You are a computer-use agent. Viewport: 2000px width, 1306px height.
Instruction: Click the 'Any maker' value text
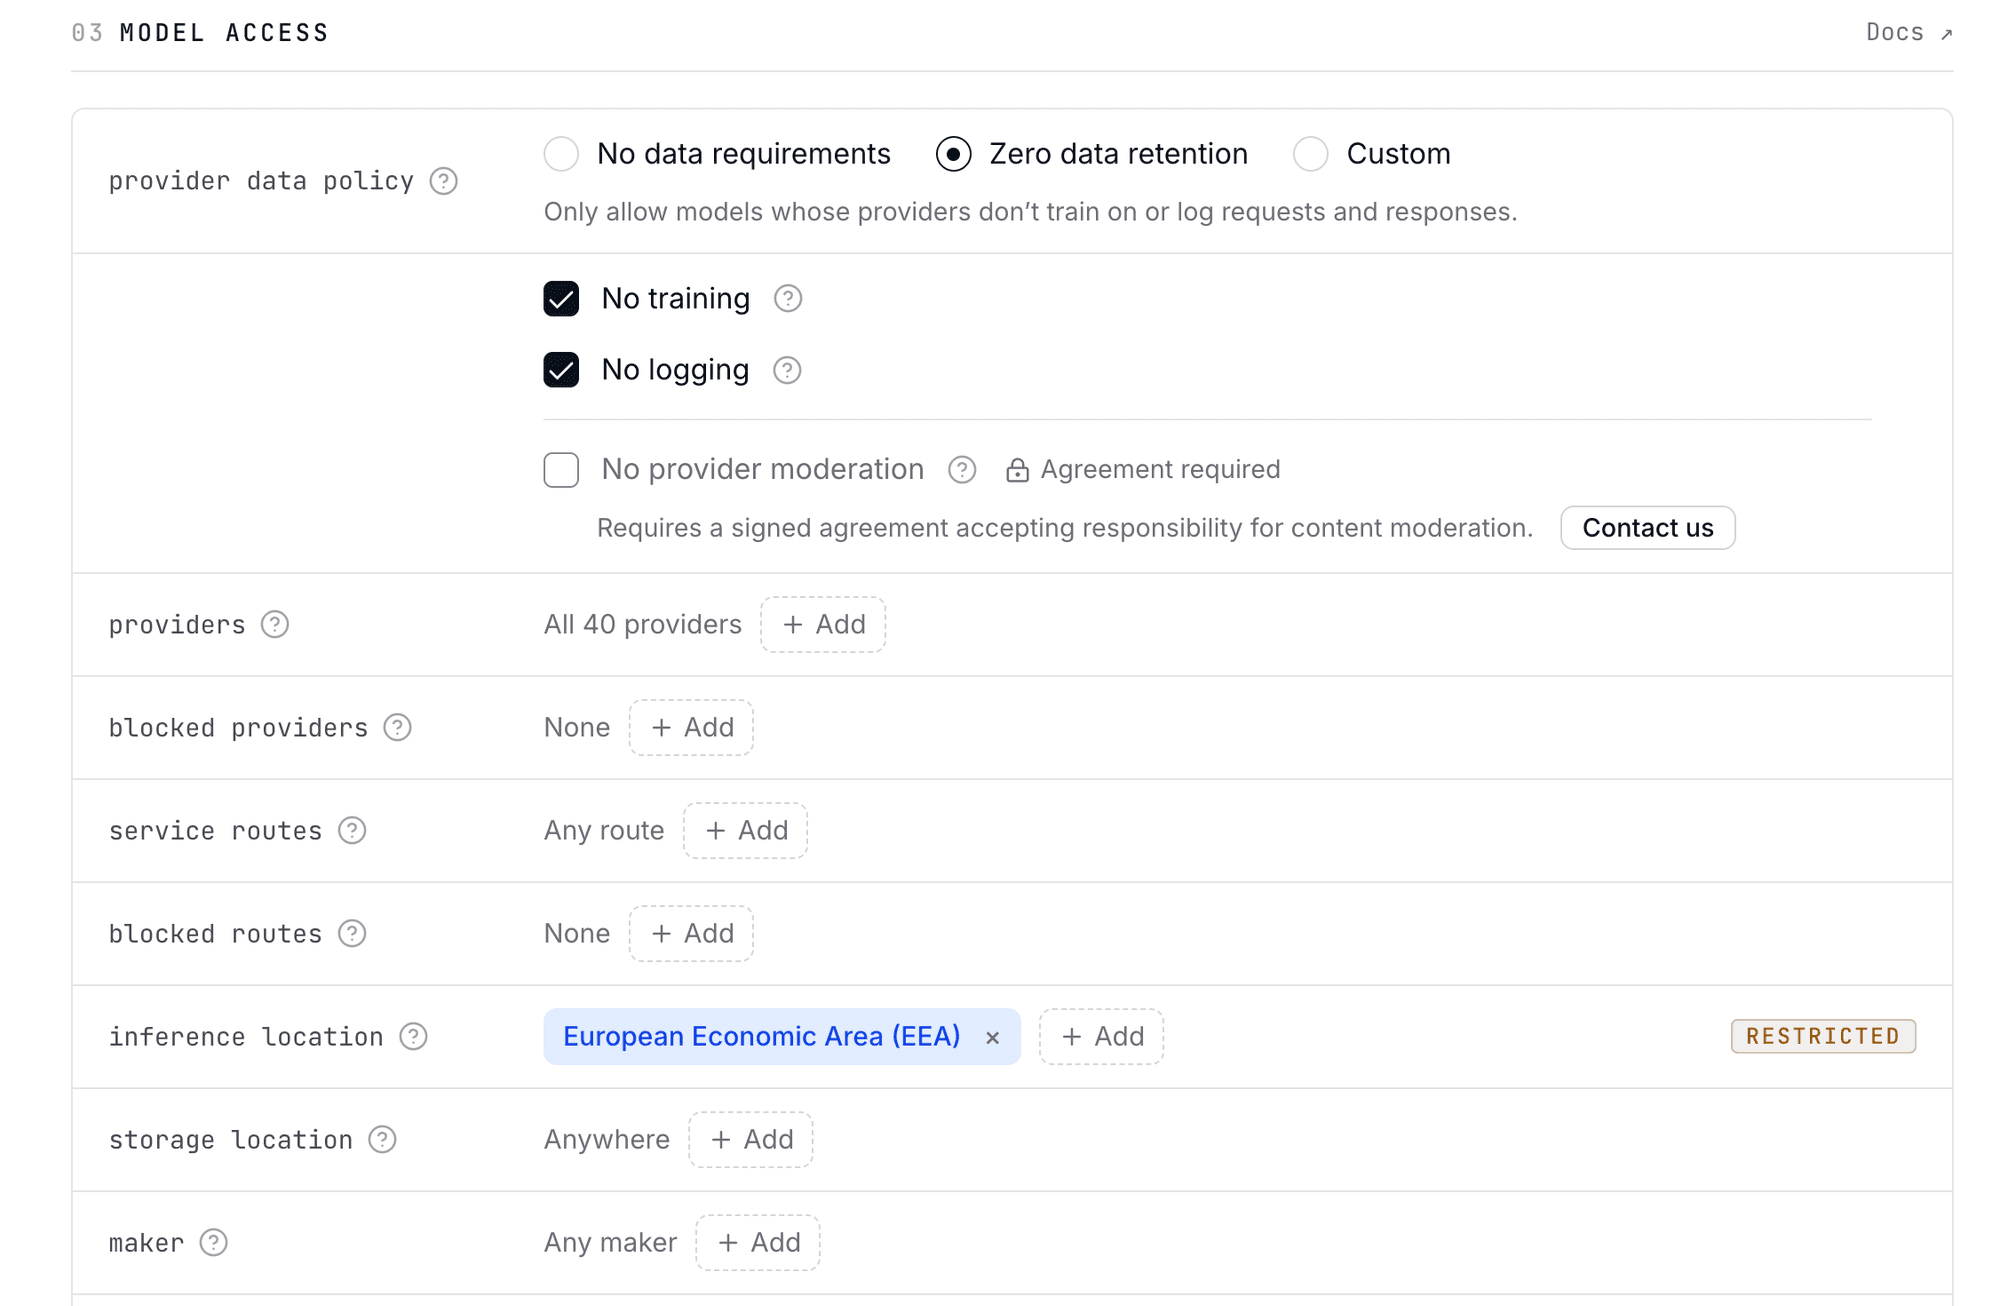[610, 1242]
